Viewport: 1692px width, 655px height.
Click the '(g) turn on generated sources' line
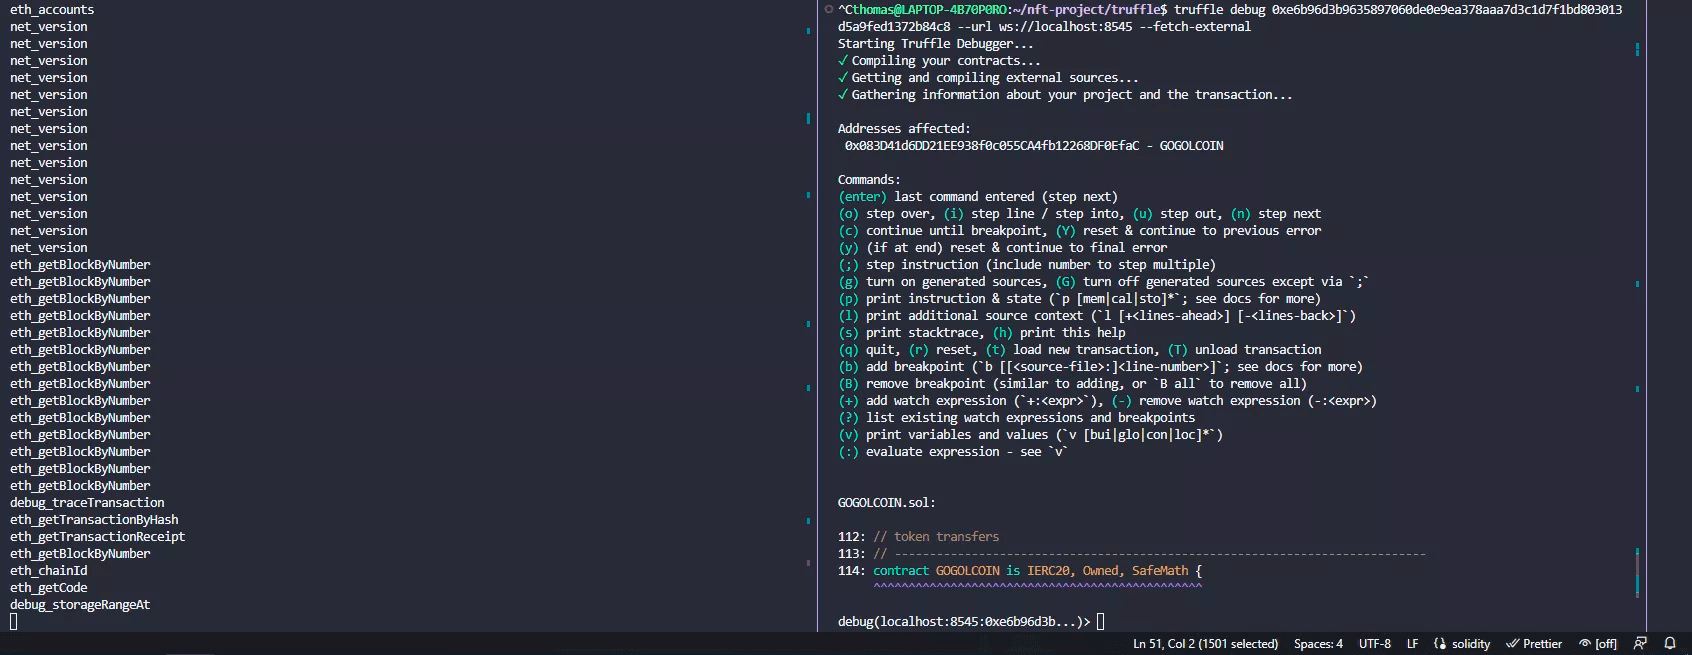pyautogui.click(x=1104, y=282)
